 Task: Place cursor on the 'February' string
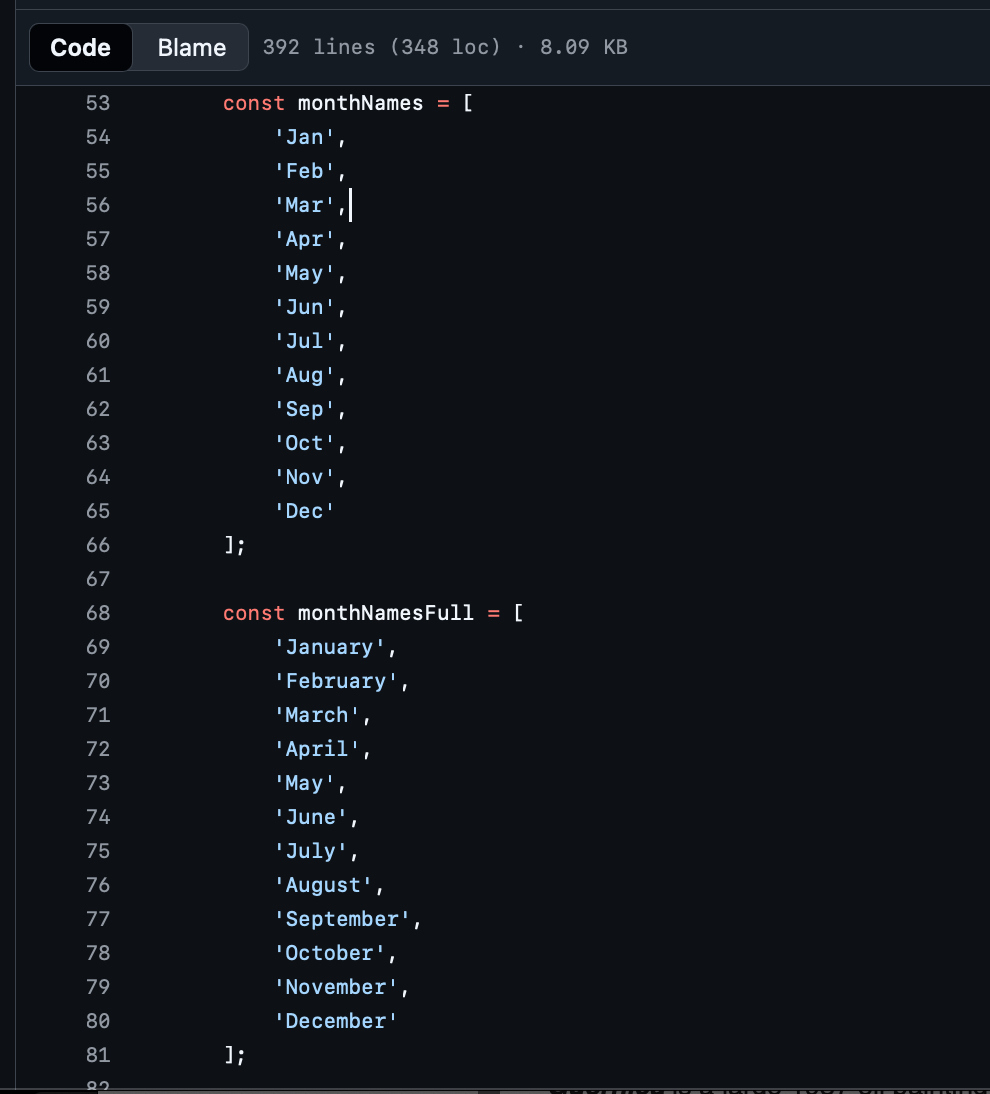[336, 681]
